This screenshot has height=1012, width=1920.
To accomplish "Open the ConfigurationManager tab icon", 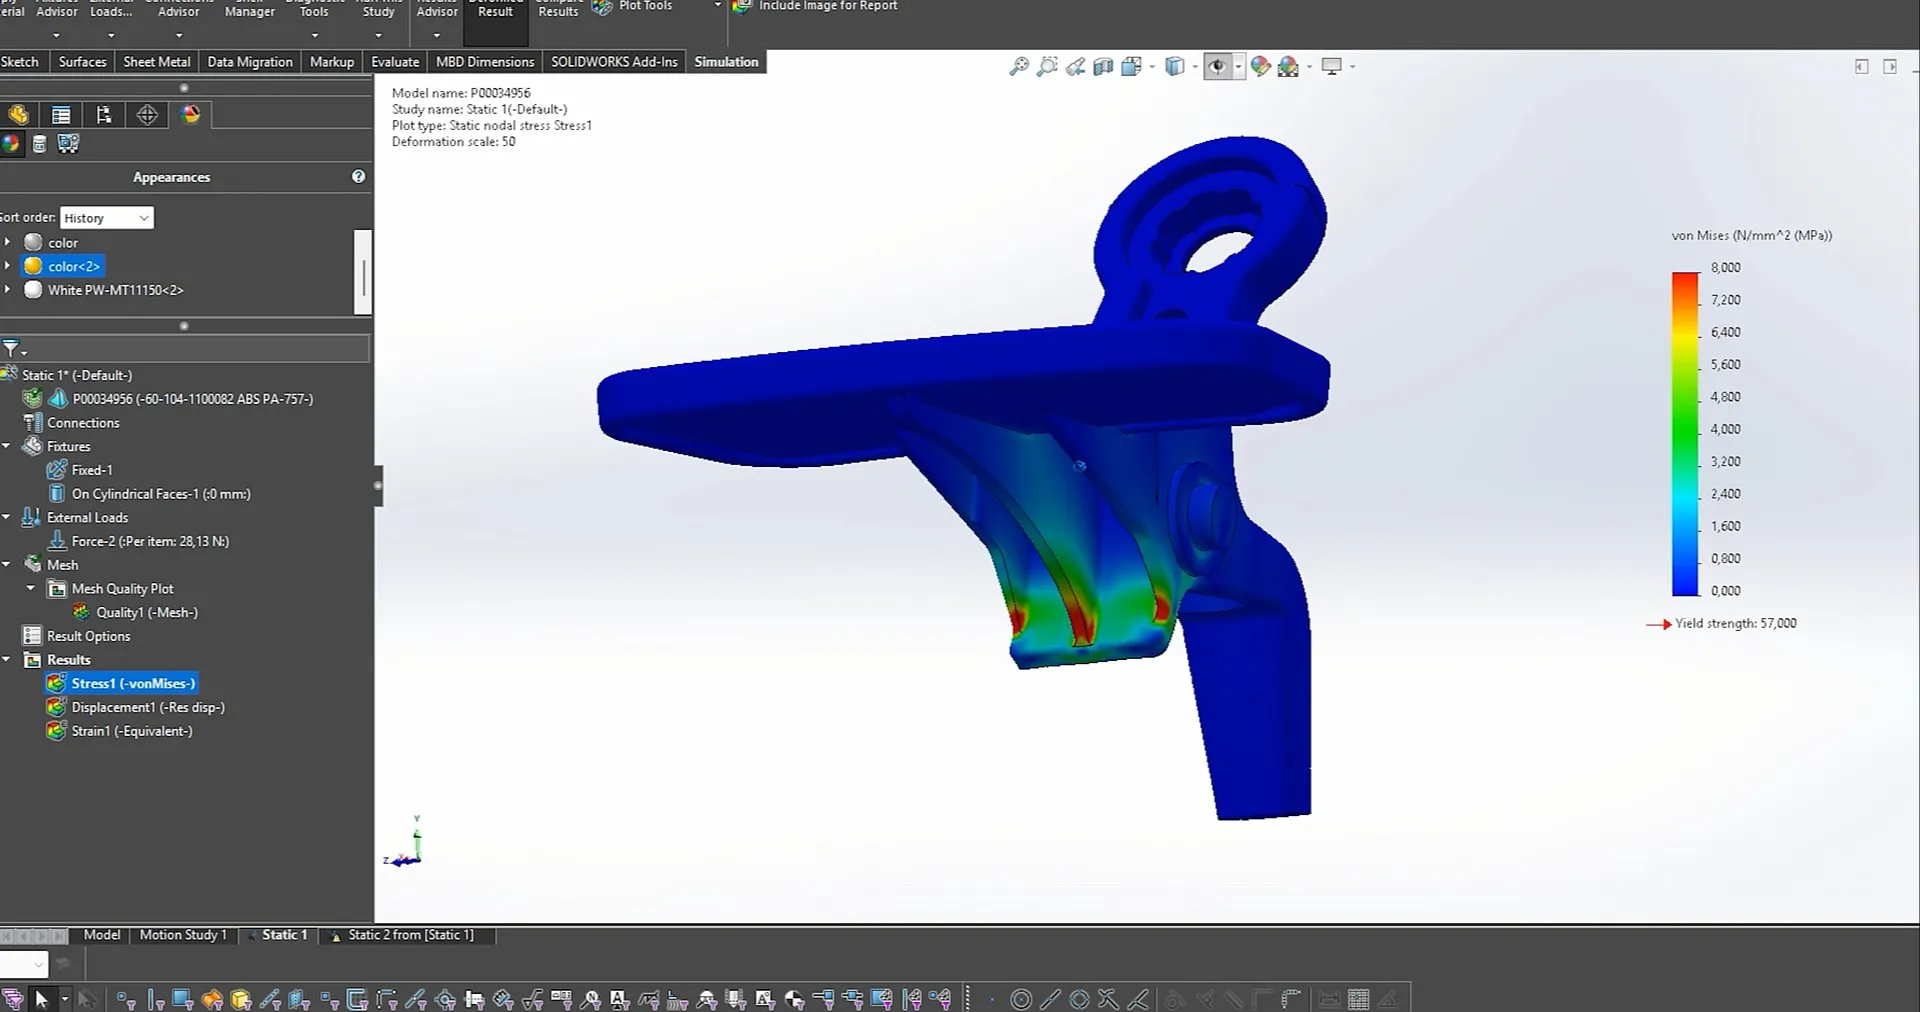I will pyautogui.click(x=104, y=115).
